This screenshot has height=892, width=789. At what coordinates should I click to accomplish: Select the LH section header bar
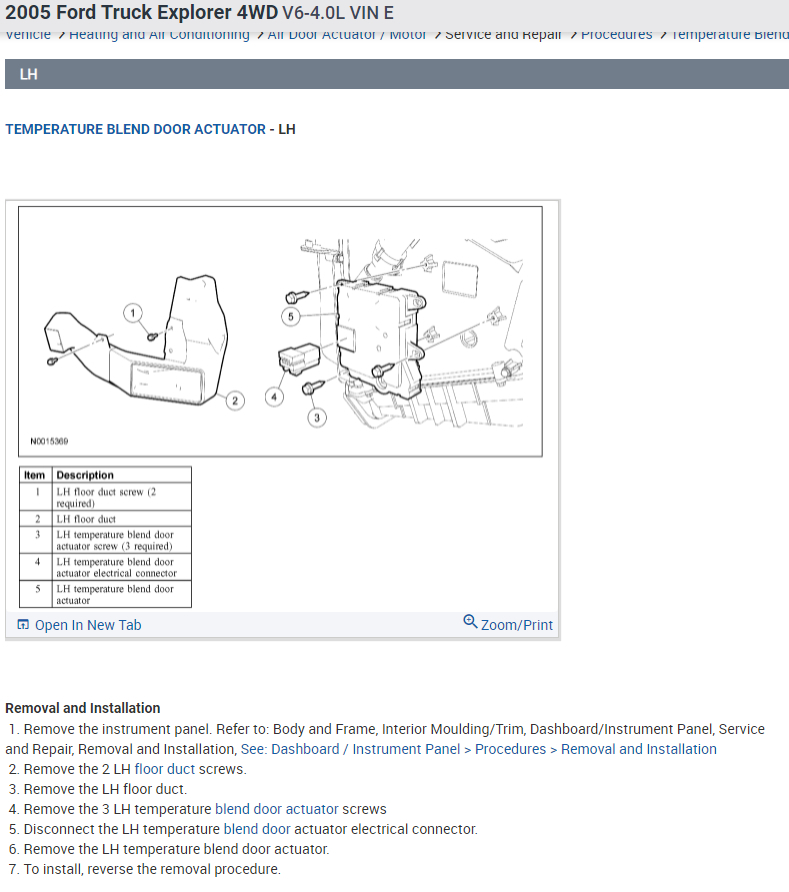397,74
